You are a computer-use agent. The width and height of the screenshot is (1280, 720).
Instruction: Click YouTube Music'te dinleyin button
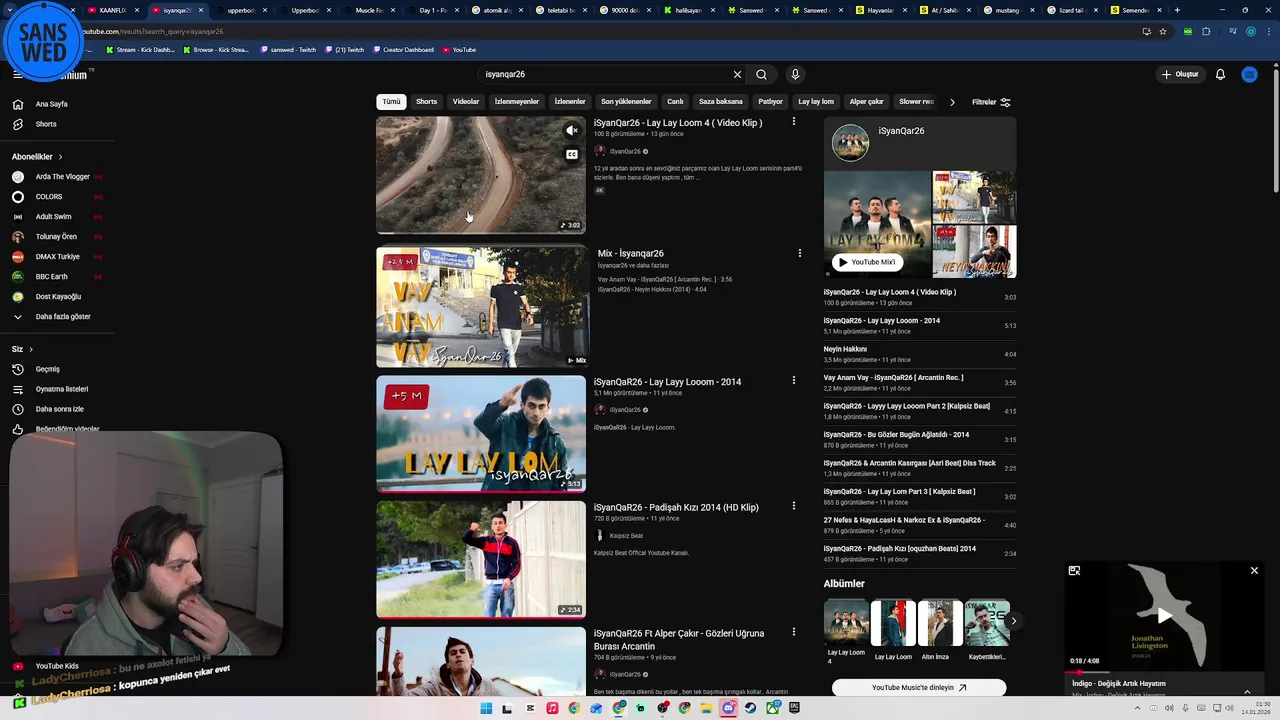[x=919, y=688]
